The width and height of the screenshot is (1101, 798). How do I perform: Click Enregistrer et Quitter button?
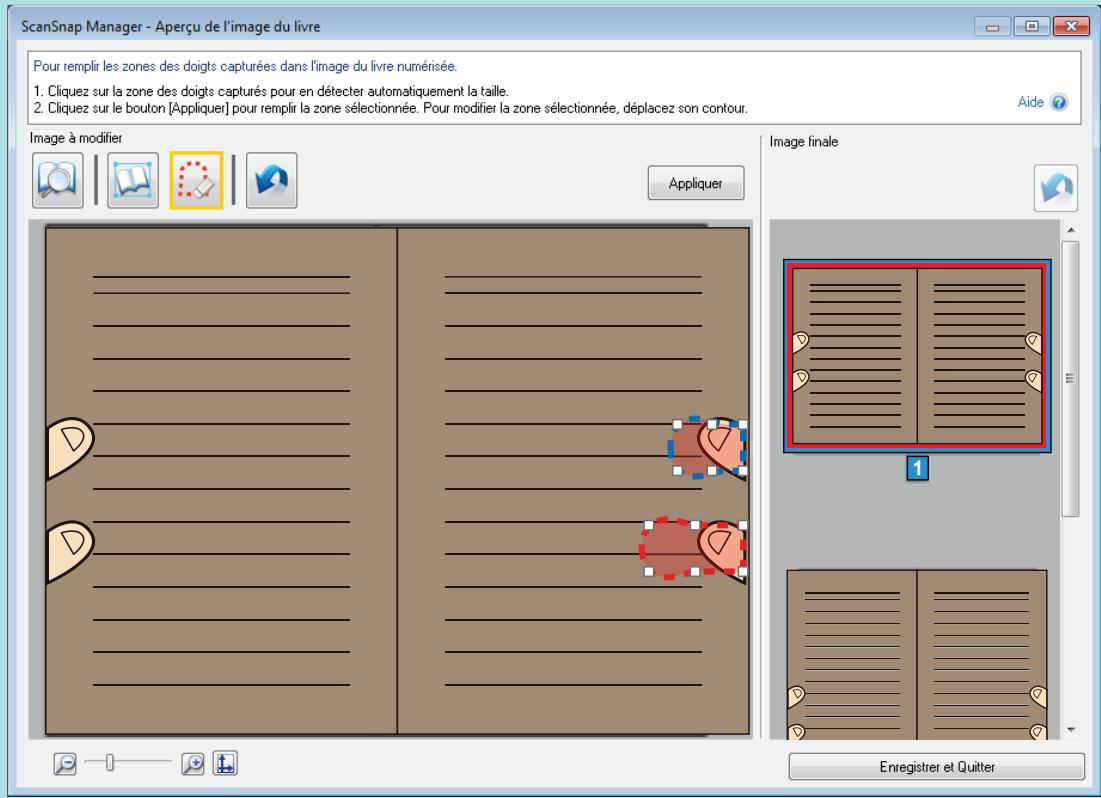coord(937,766)
